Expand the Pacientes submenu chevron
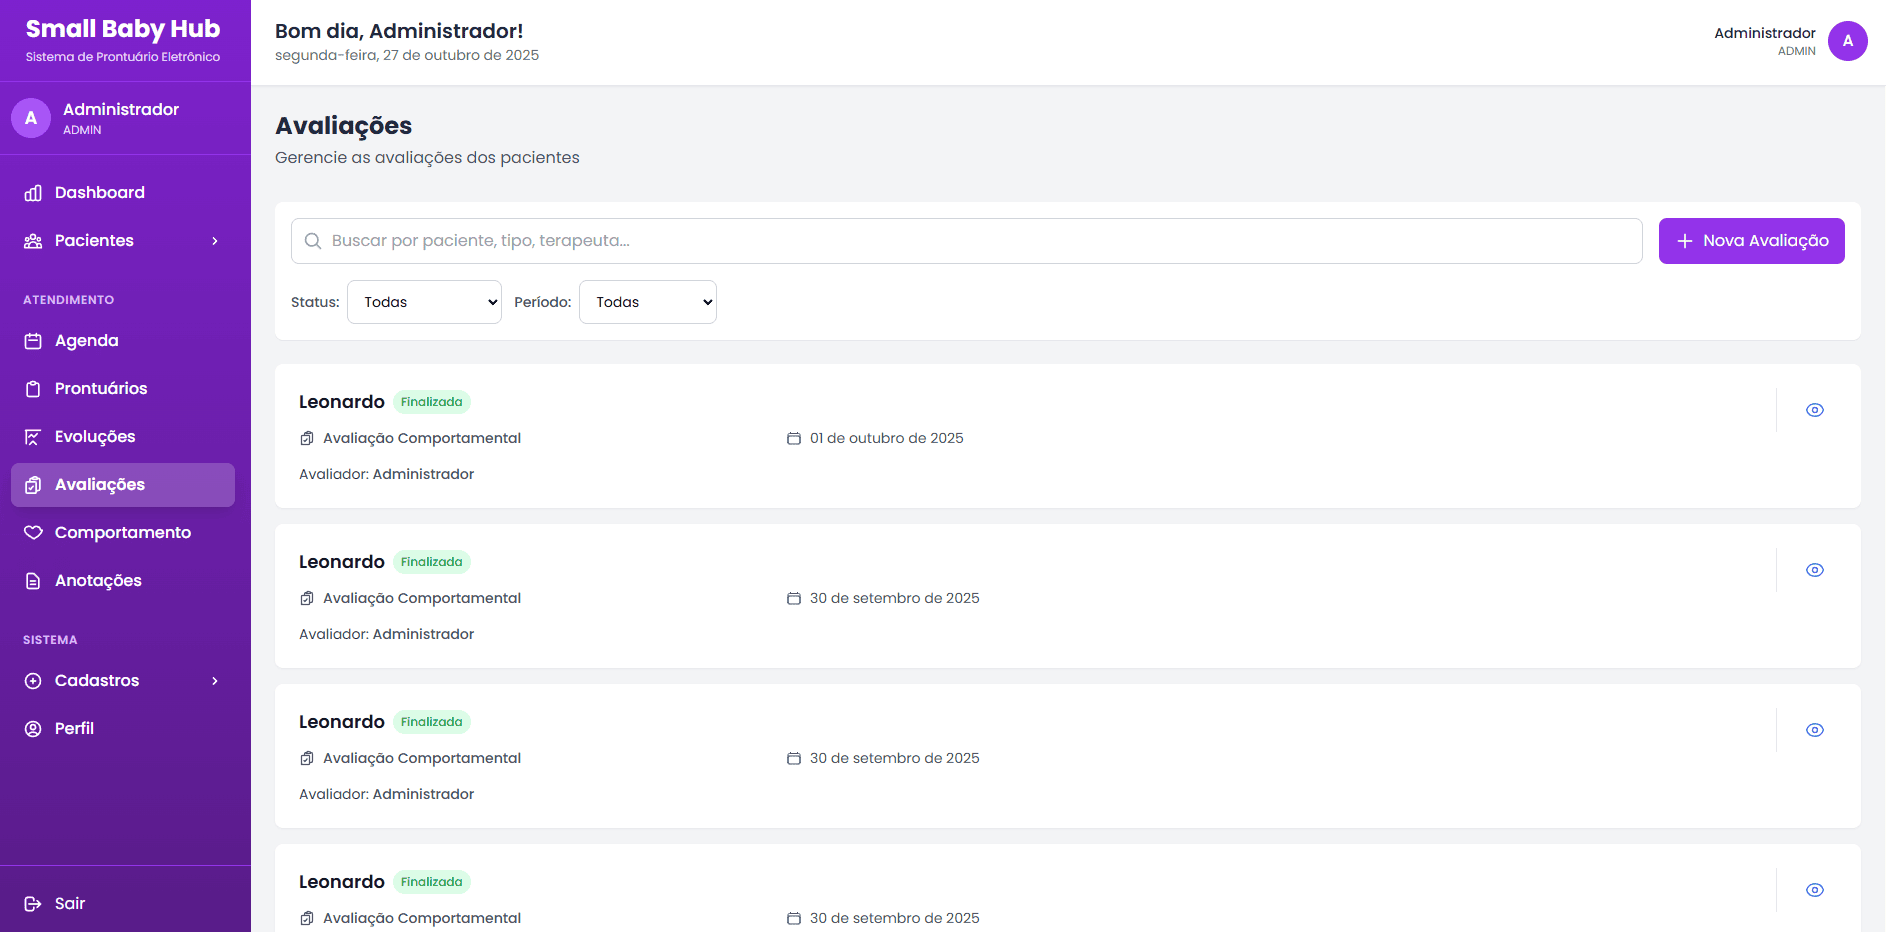This screenshot has height=932, width=1886. [215, 241]
